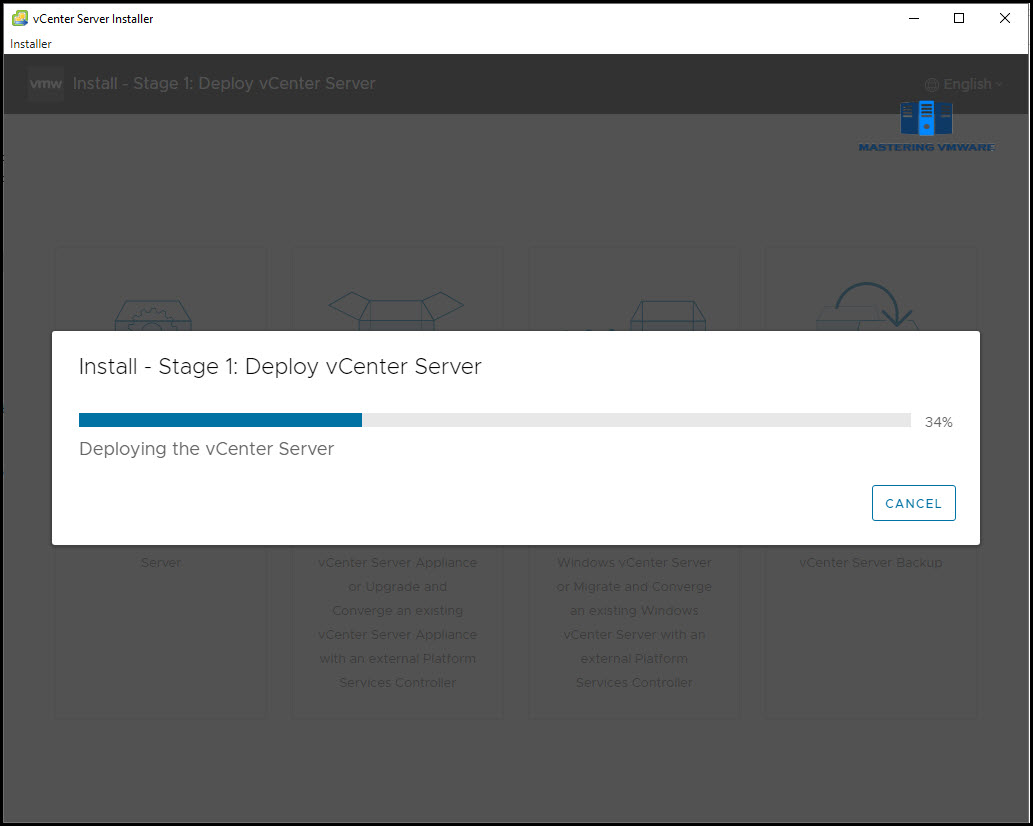Image resolution: width=1033 pixels, height=826 pixels.
Task: Click the Windows vCenter Server card text
Action: (634, 622)
